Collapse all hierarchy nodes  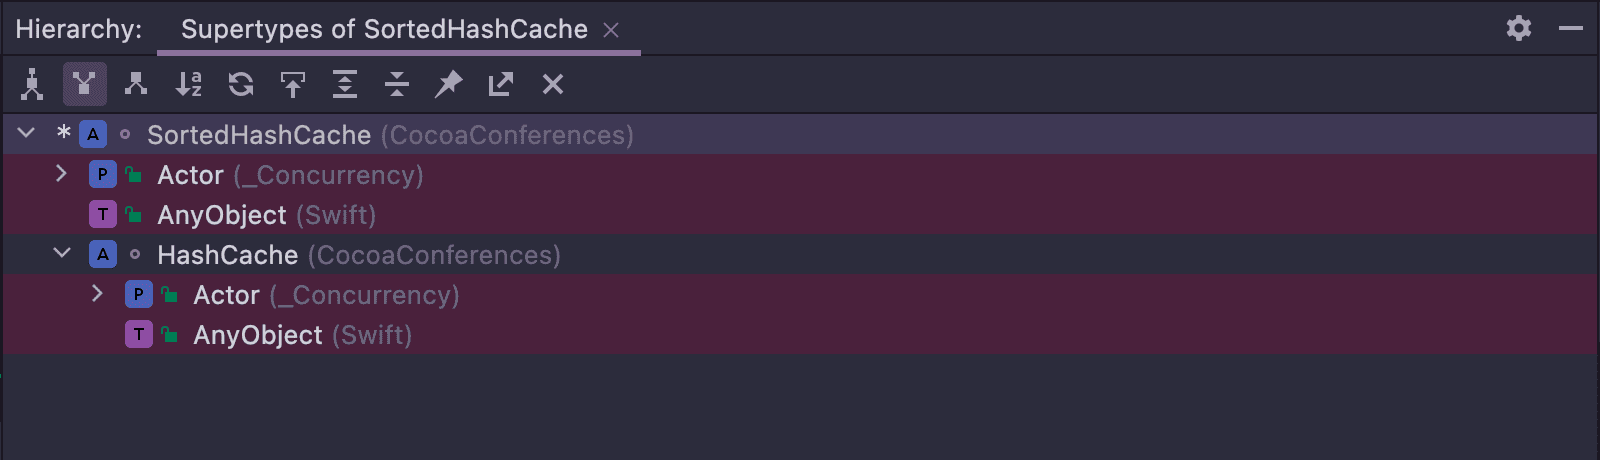tap(396, 84)
